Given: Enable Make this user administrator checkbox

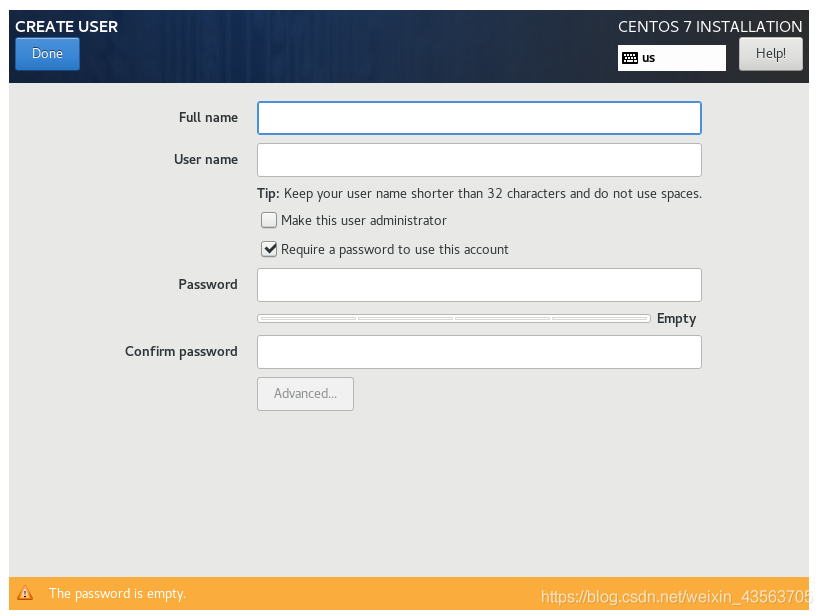Looking at the screenshot, I should (269, 220).
